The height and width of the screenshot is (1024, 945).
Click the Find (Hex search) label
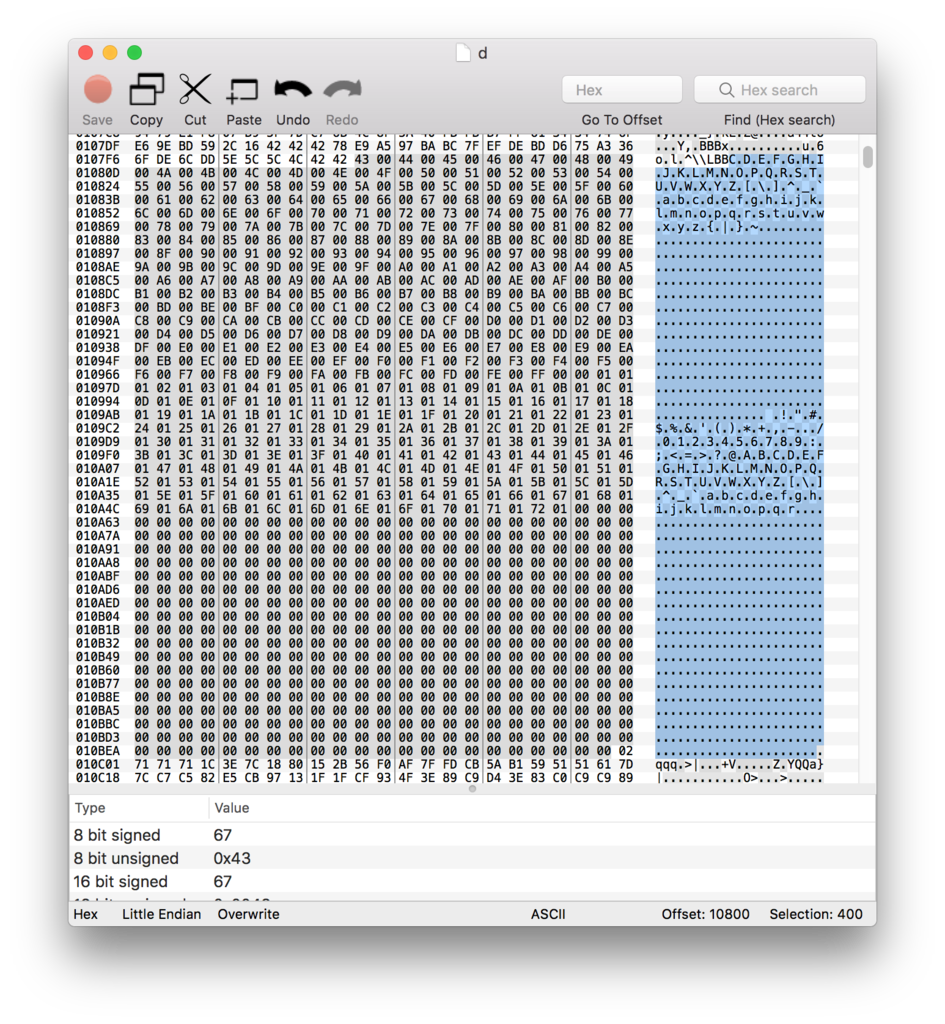(779, 120)
